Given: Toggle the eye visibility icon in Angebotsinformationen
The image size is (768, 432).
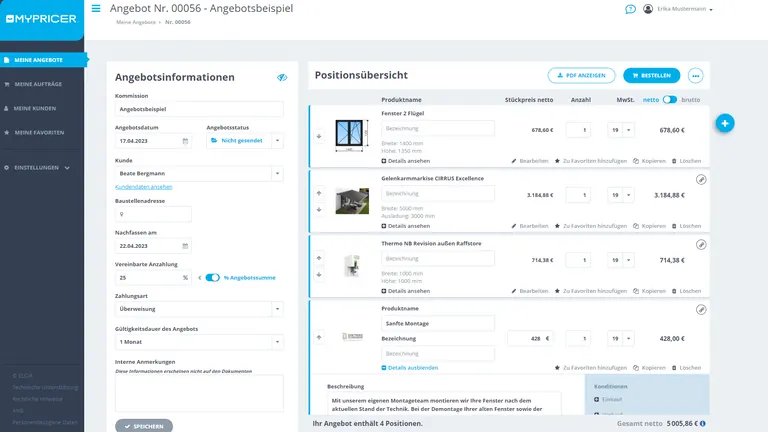Looking at the screenshot, I should click(282, 77).
